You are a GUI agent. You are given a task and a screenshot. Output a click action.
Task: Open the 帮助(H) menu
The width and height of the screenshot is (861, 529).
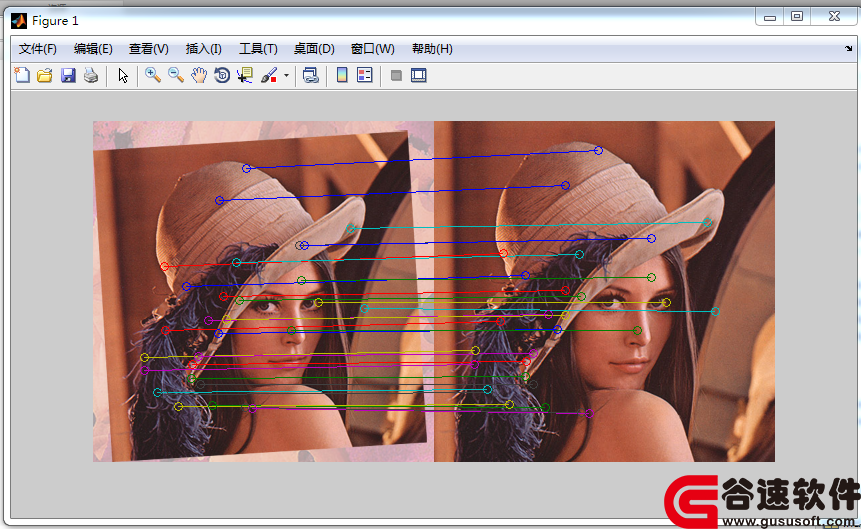tap(432, 49)
